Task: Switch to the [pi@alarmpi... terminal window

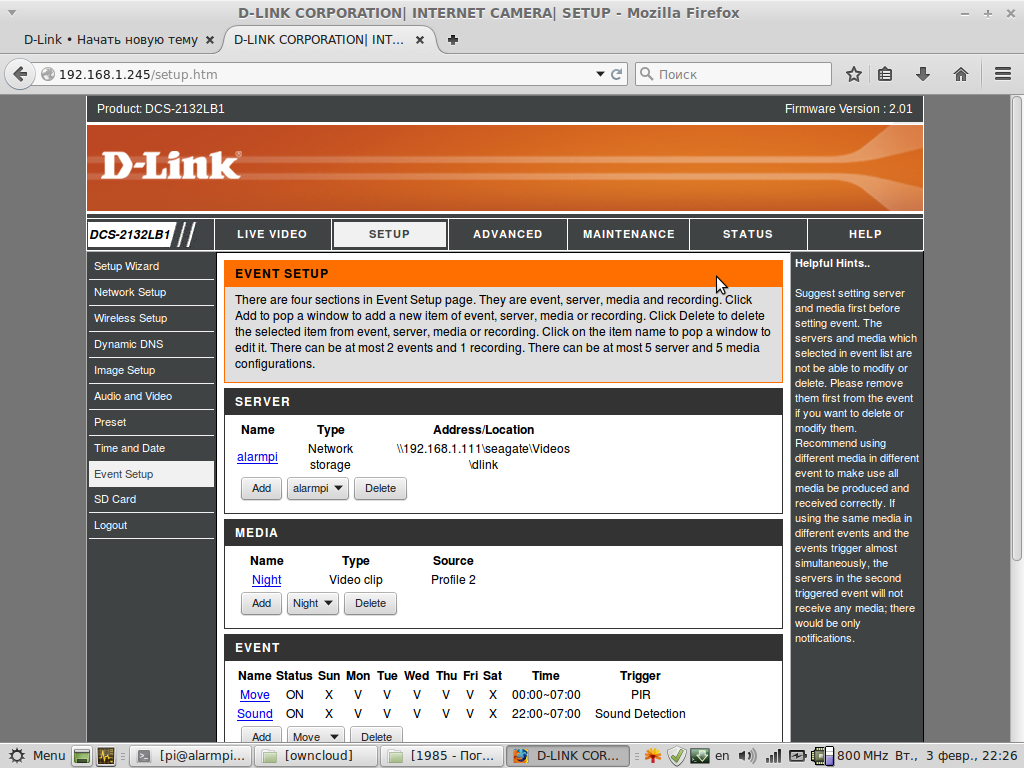Action: tap(191, 756)
